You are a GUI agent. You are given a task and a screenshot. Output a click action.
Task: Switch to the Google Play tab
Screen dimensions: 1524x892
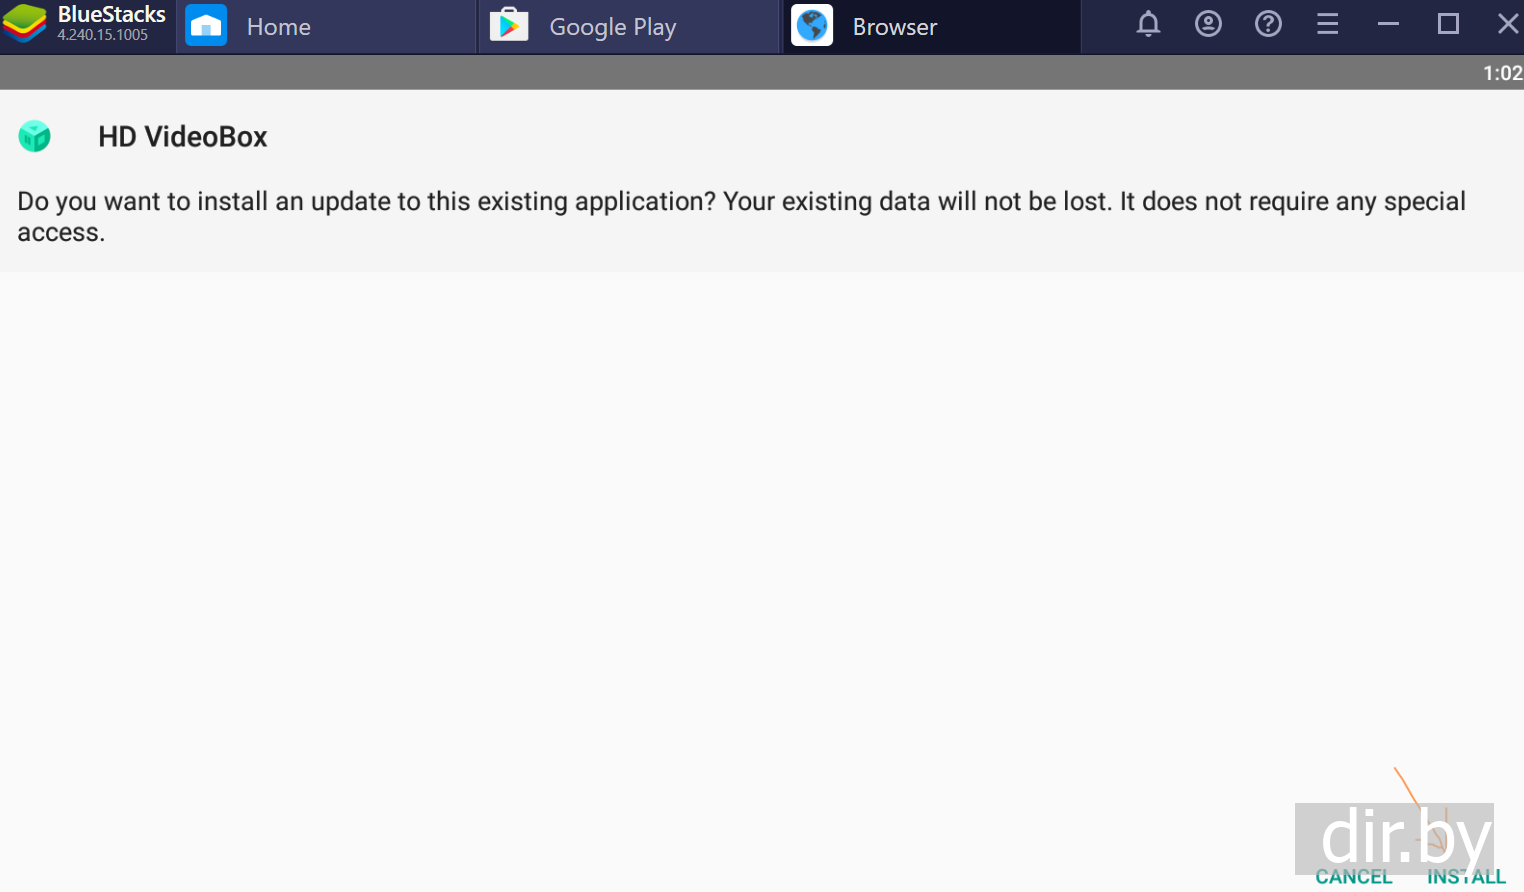click(612, 27)
